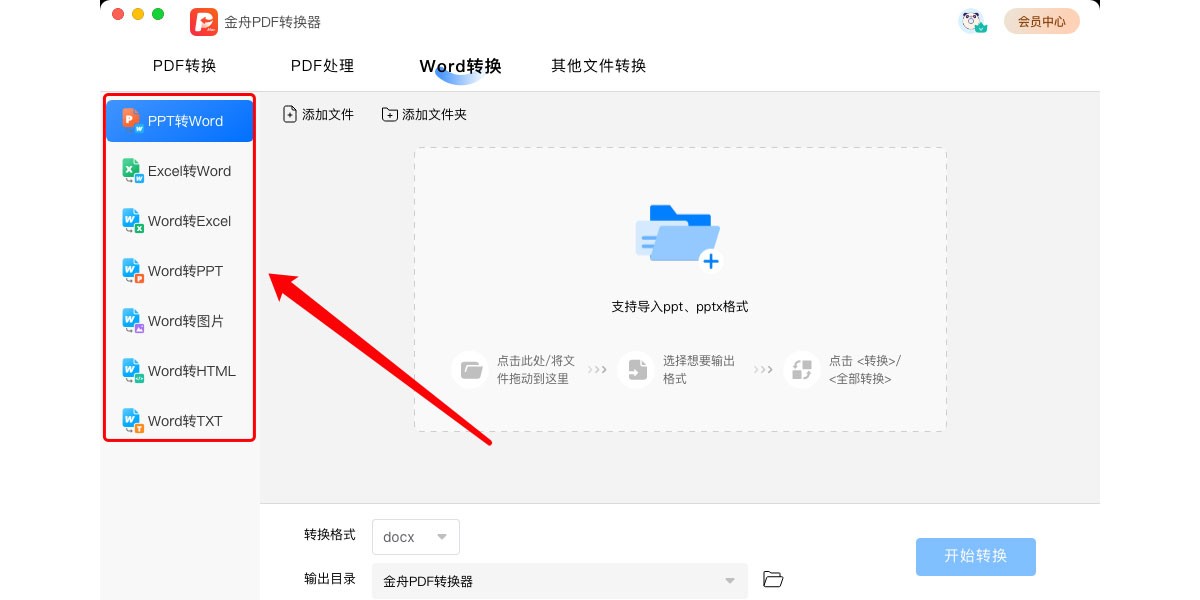The width and height of the screenshot is (1200, 600).
Task: Open the 其他文件转换 tab
Action: [x=598, y=66]
